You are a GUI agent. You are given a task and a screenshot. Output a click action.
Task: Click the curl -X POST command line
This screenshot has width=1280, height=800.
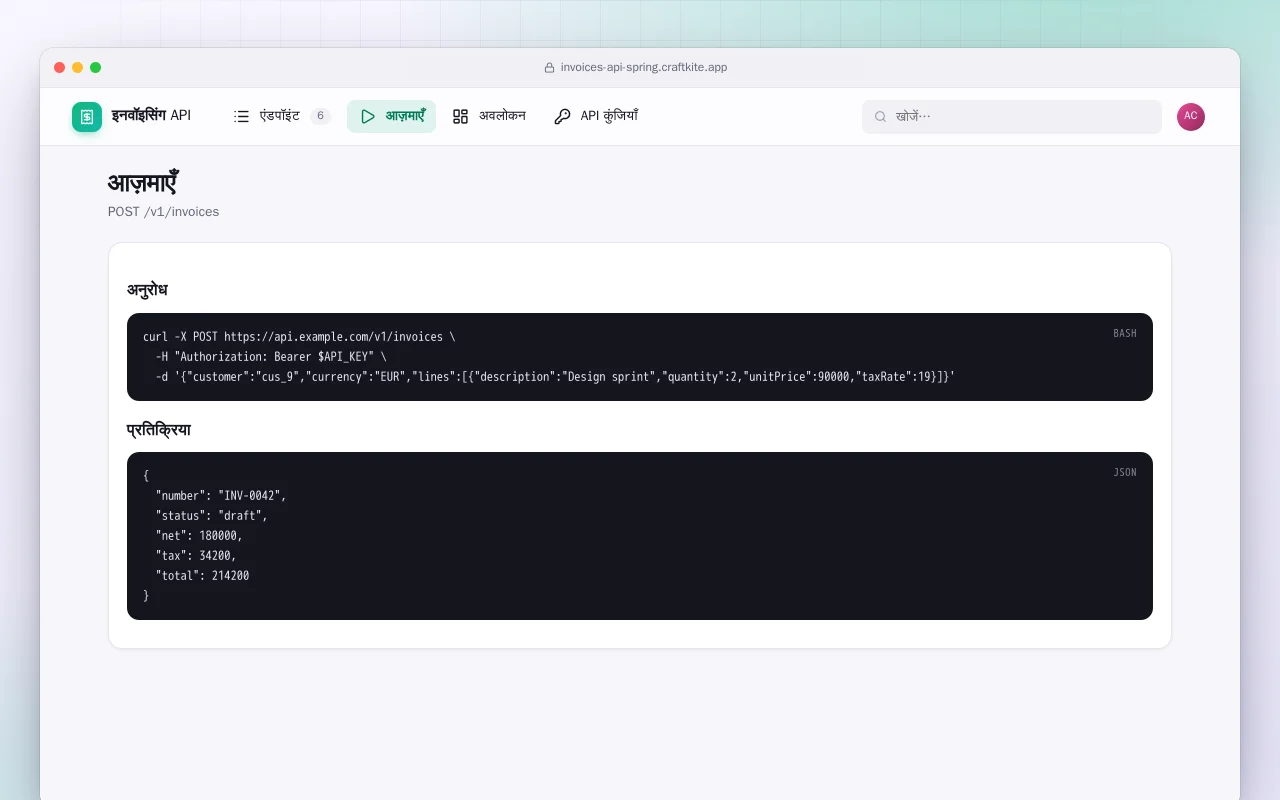(299, 337)
